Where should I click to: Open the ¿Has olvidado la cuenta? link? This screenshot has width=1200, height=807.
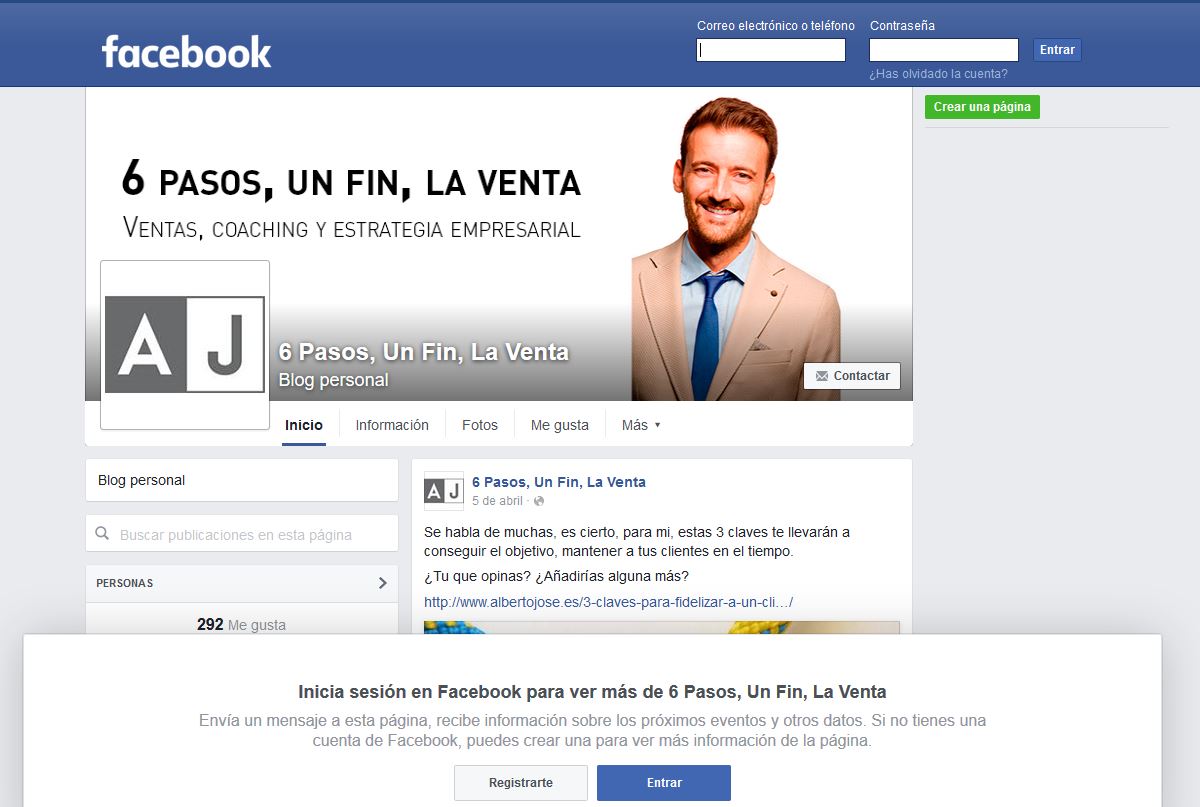[938, 74]
